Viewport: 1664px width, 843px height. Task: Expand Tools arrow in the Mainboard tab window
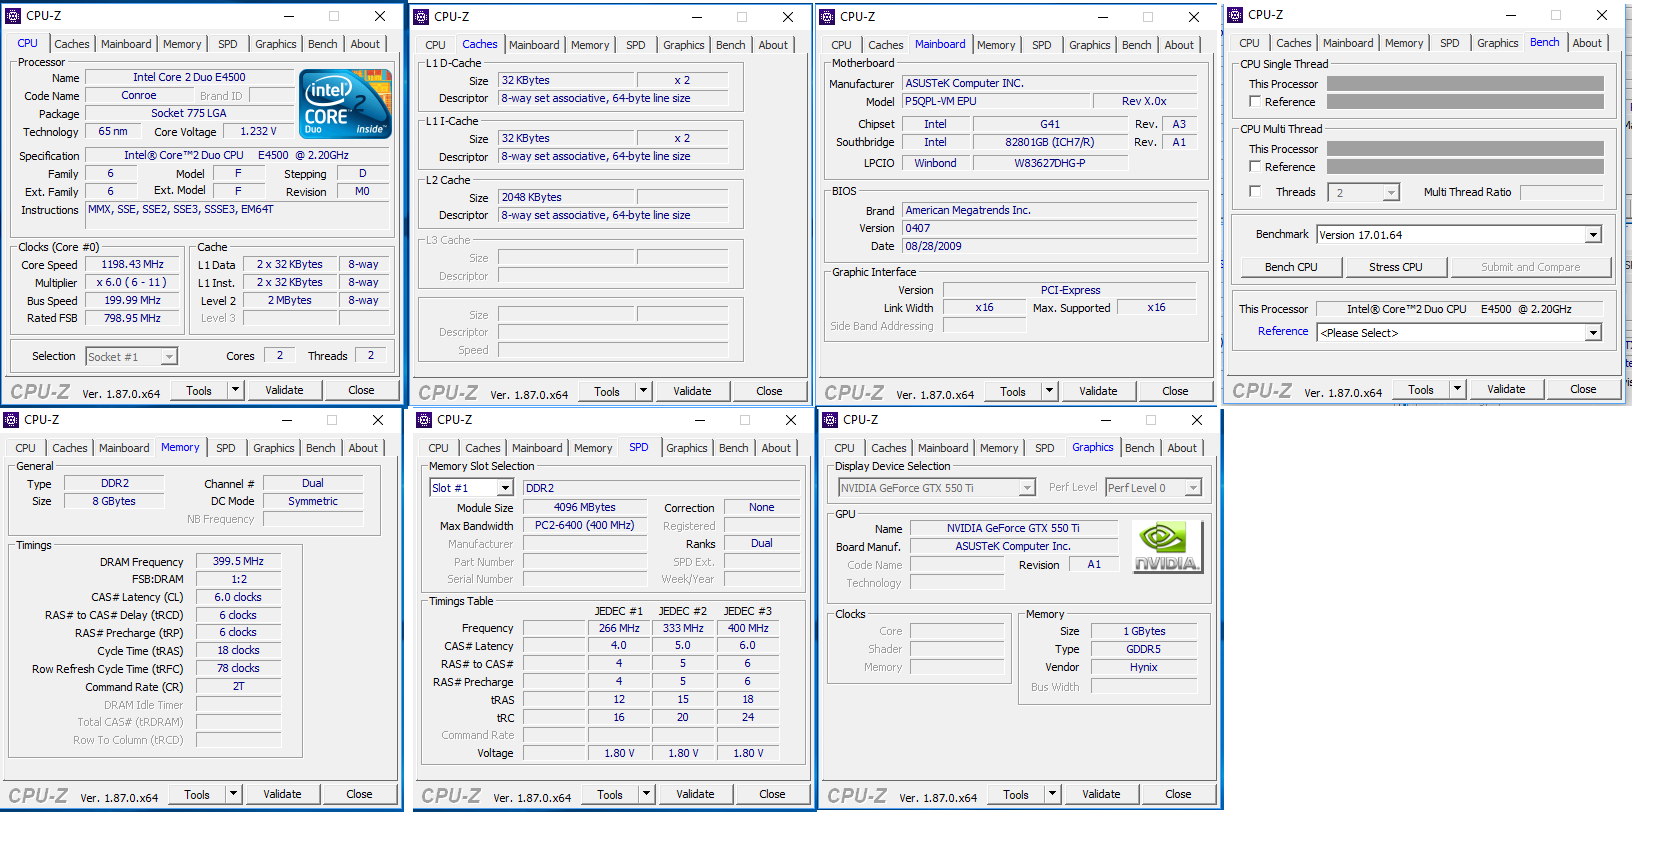(1050, 391)
